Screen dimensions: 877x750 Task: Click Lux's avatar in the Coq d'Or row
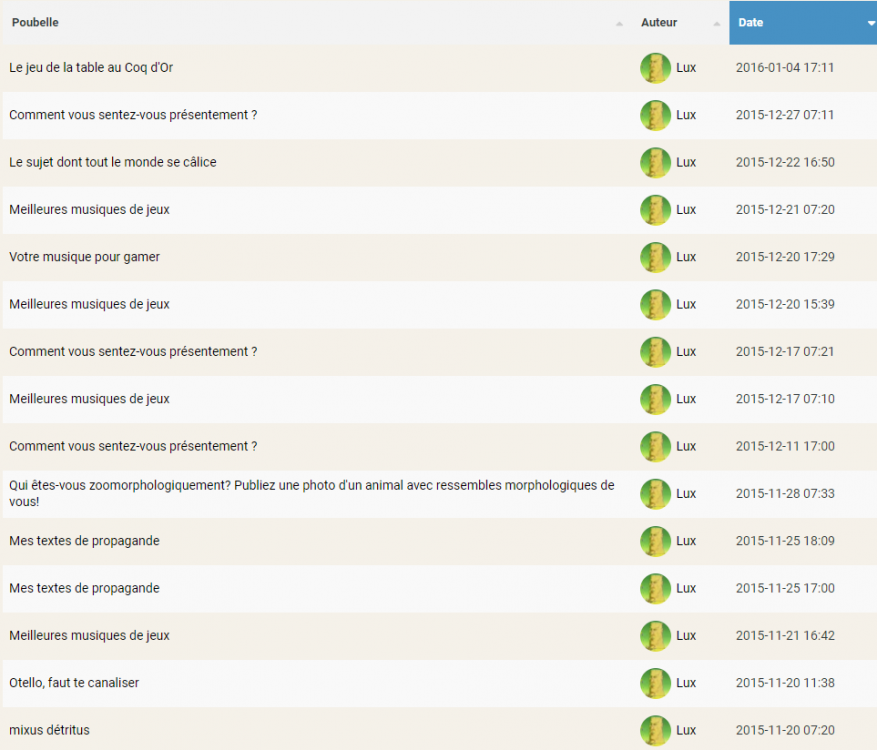655,68
